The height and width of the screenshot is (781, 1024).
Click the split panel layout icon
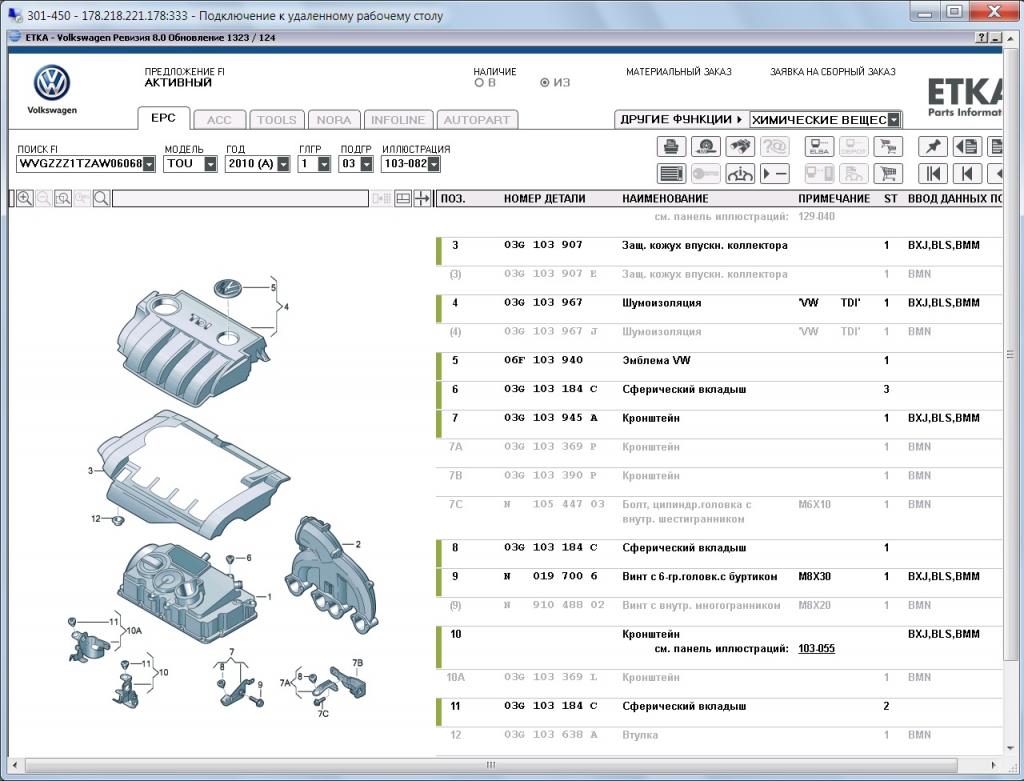pyautogui.click(x=403, y=199)
